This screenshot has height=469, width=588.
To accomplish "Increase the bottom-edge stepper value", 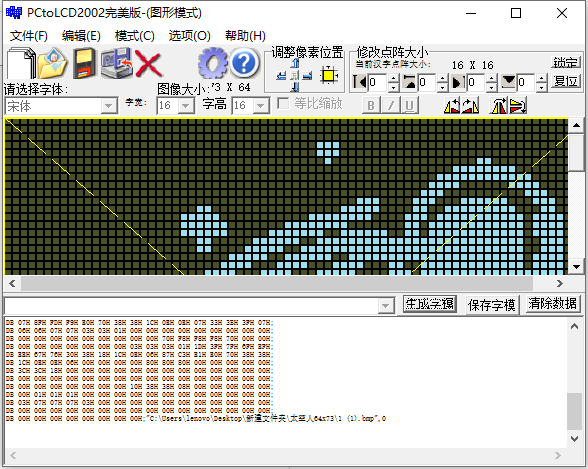I will [x=541, y=78].
